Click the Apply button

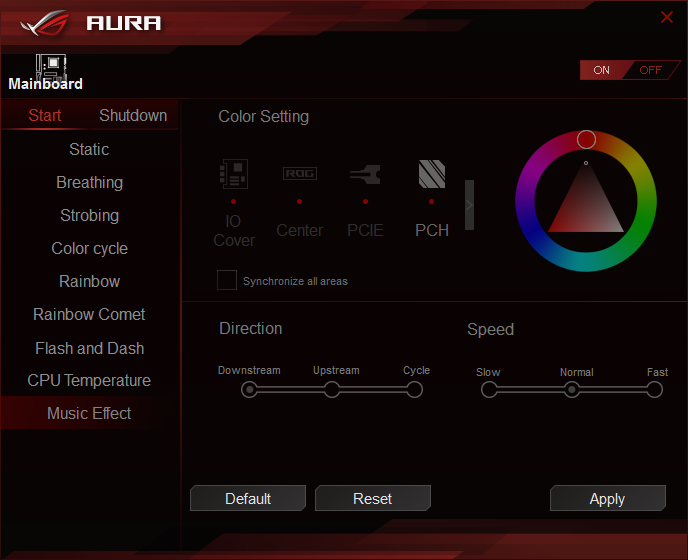608,498
